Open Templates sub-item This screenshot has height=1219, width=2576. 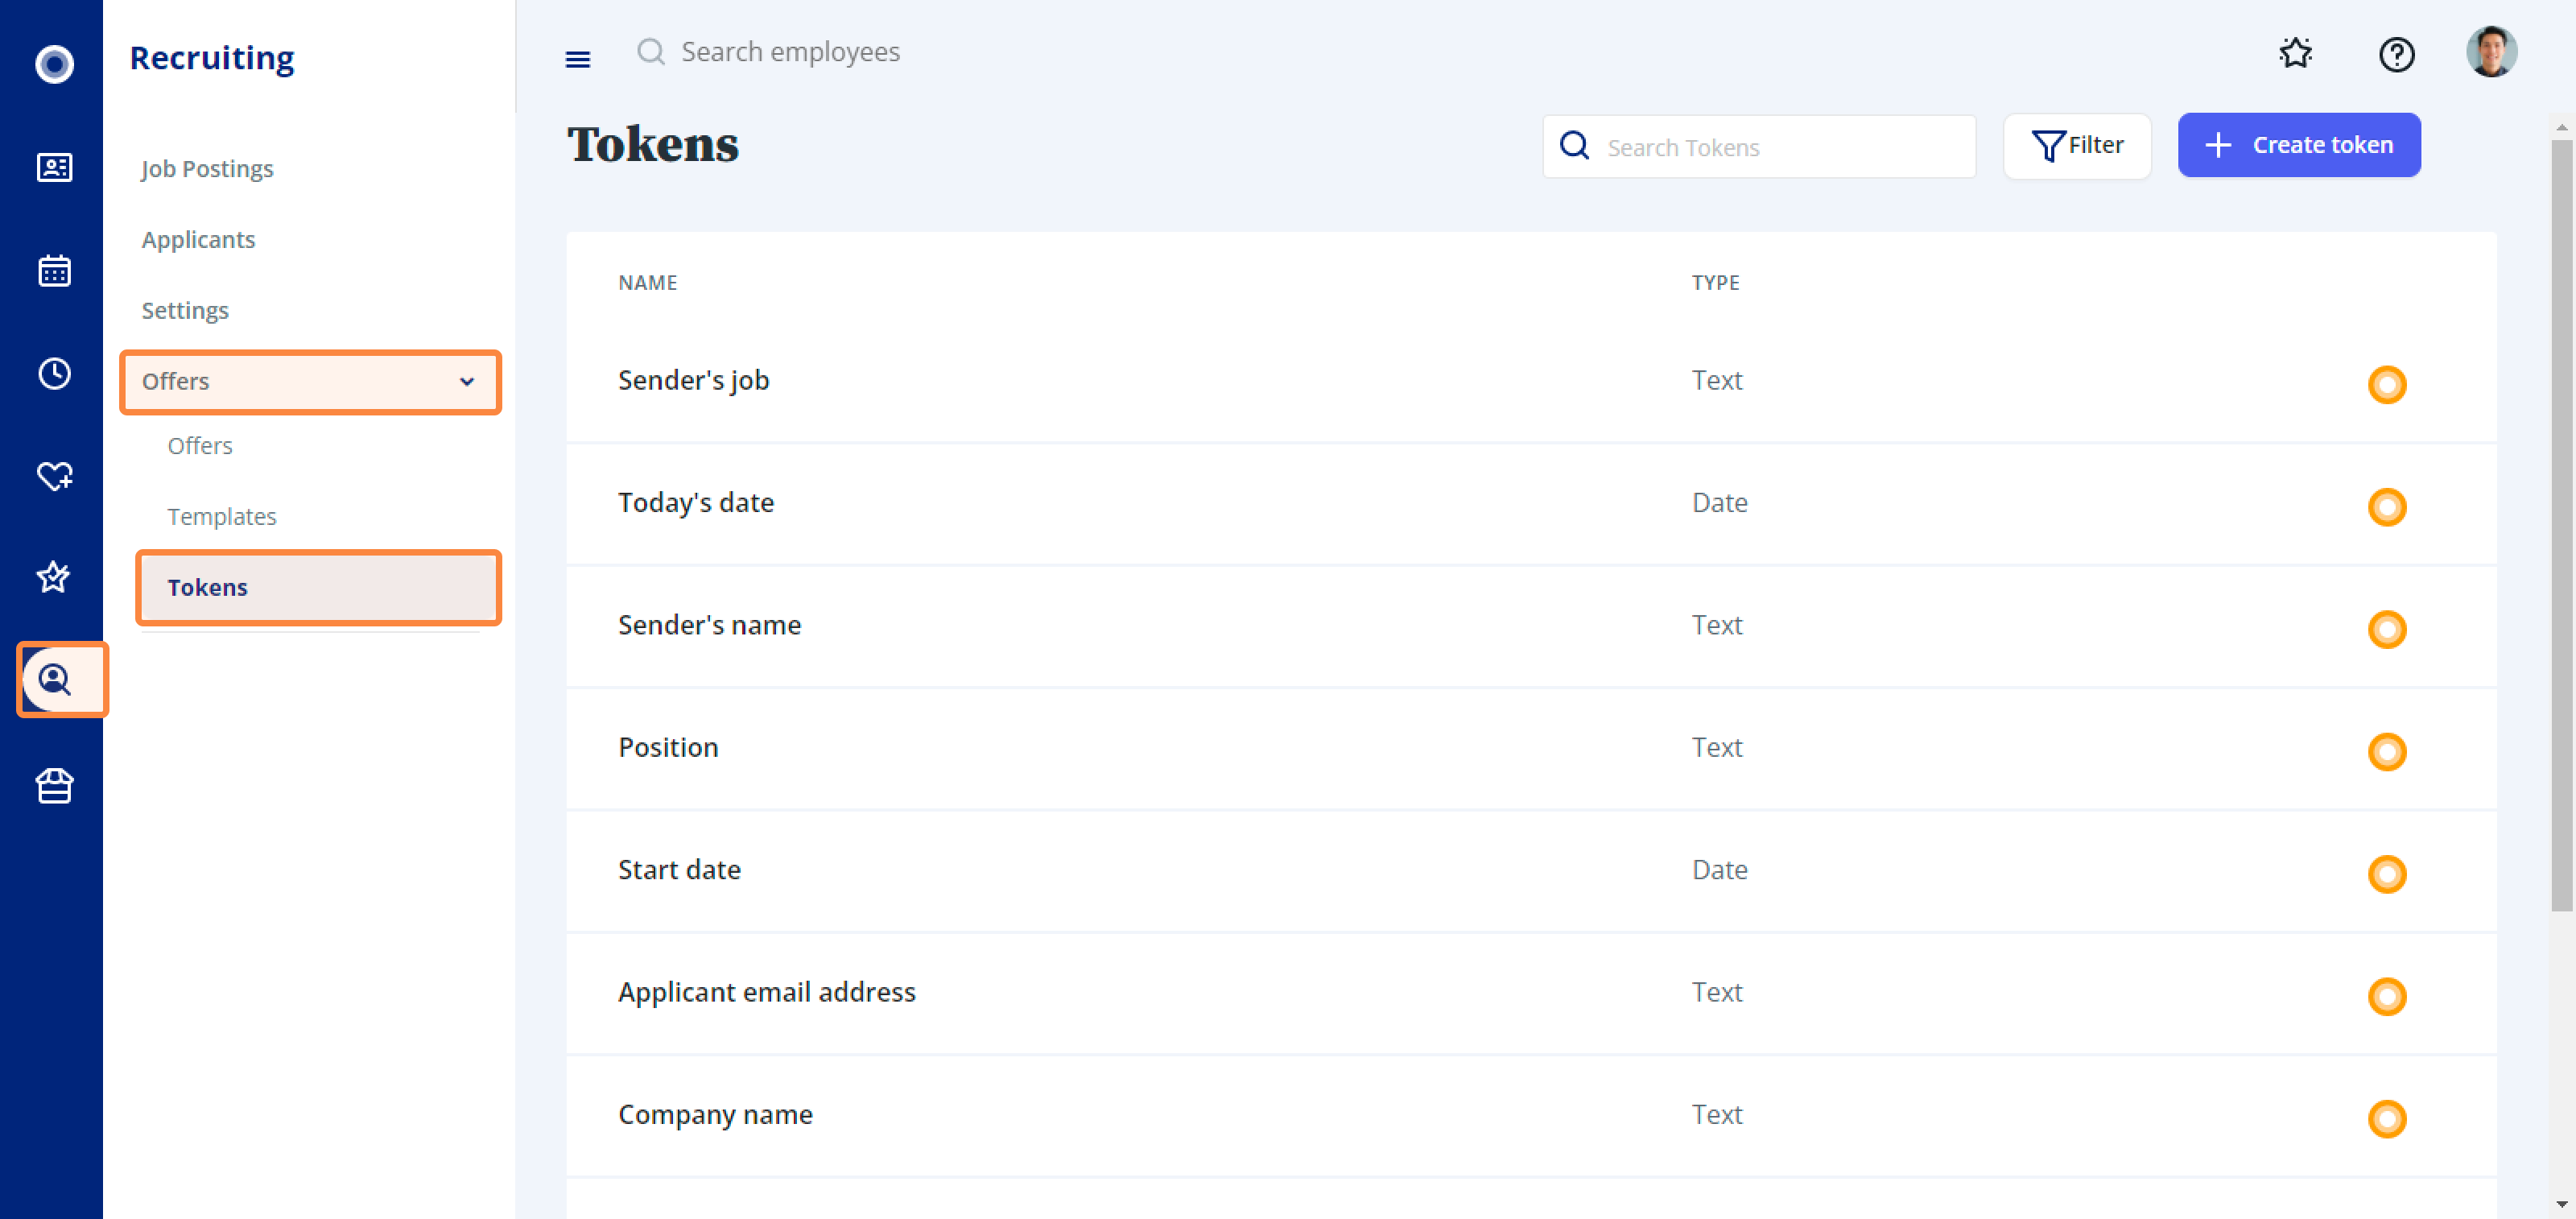pyautogui.click(x=222, y=516)
